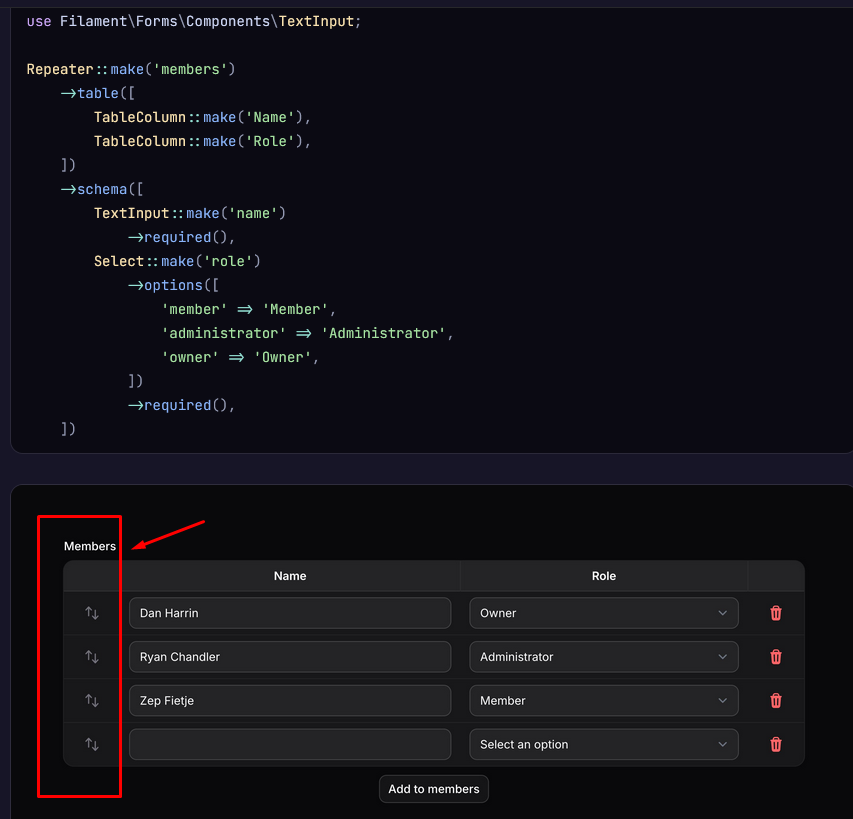Image resolution: width=853 pixels, height=819 pixels.
Task: Click the Role column header
Action: (604, 576)
